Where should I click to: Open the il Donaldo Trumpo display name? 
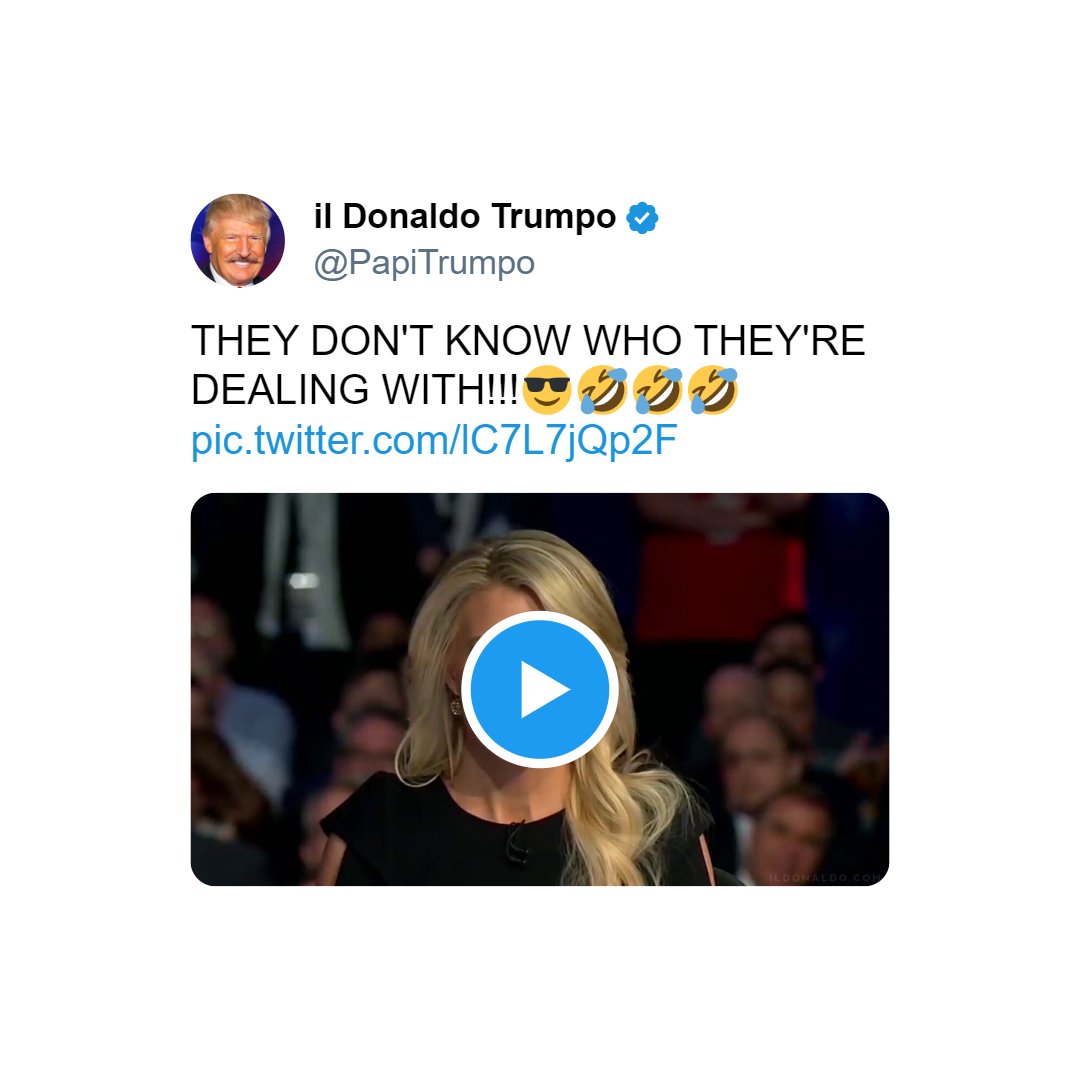(465, 216)
